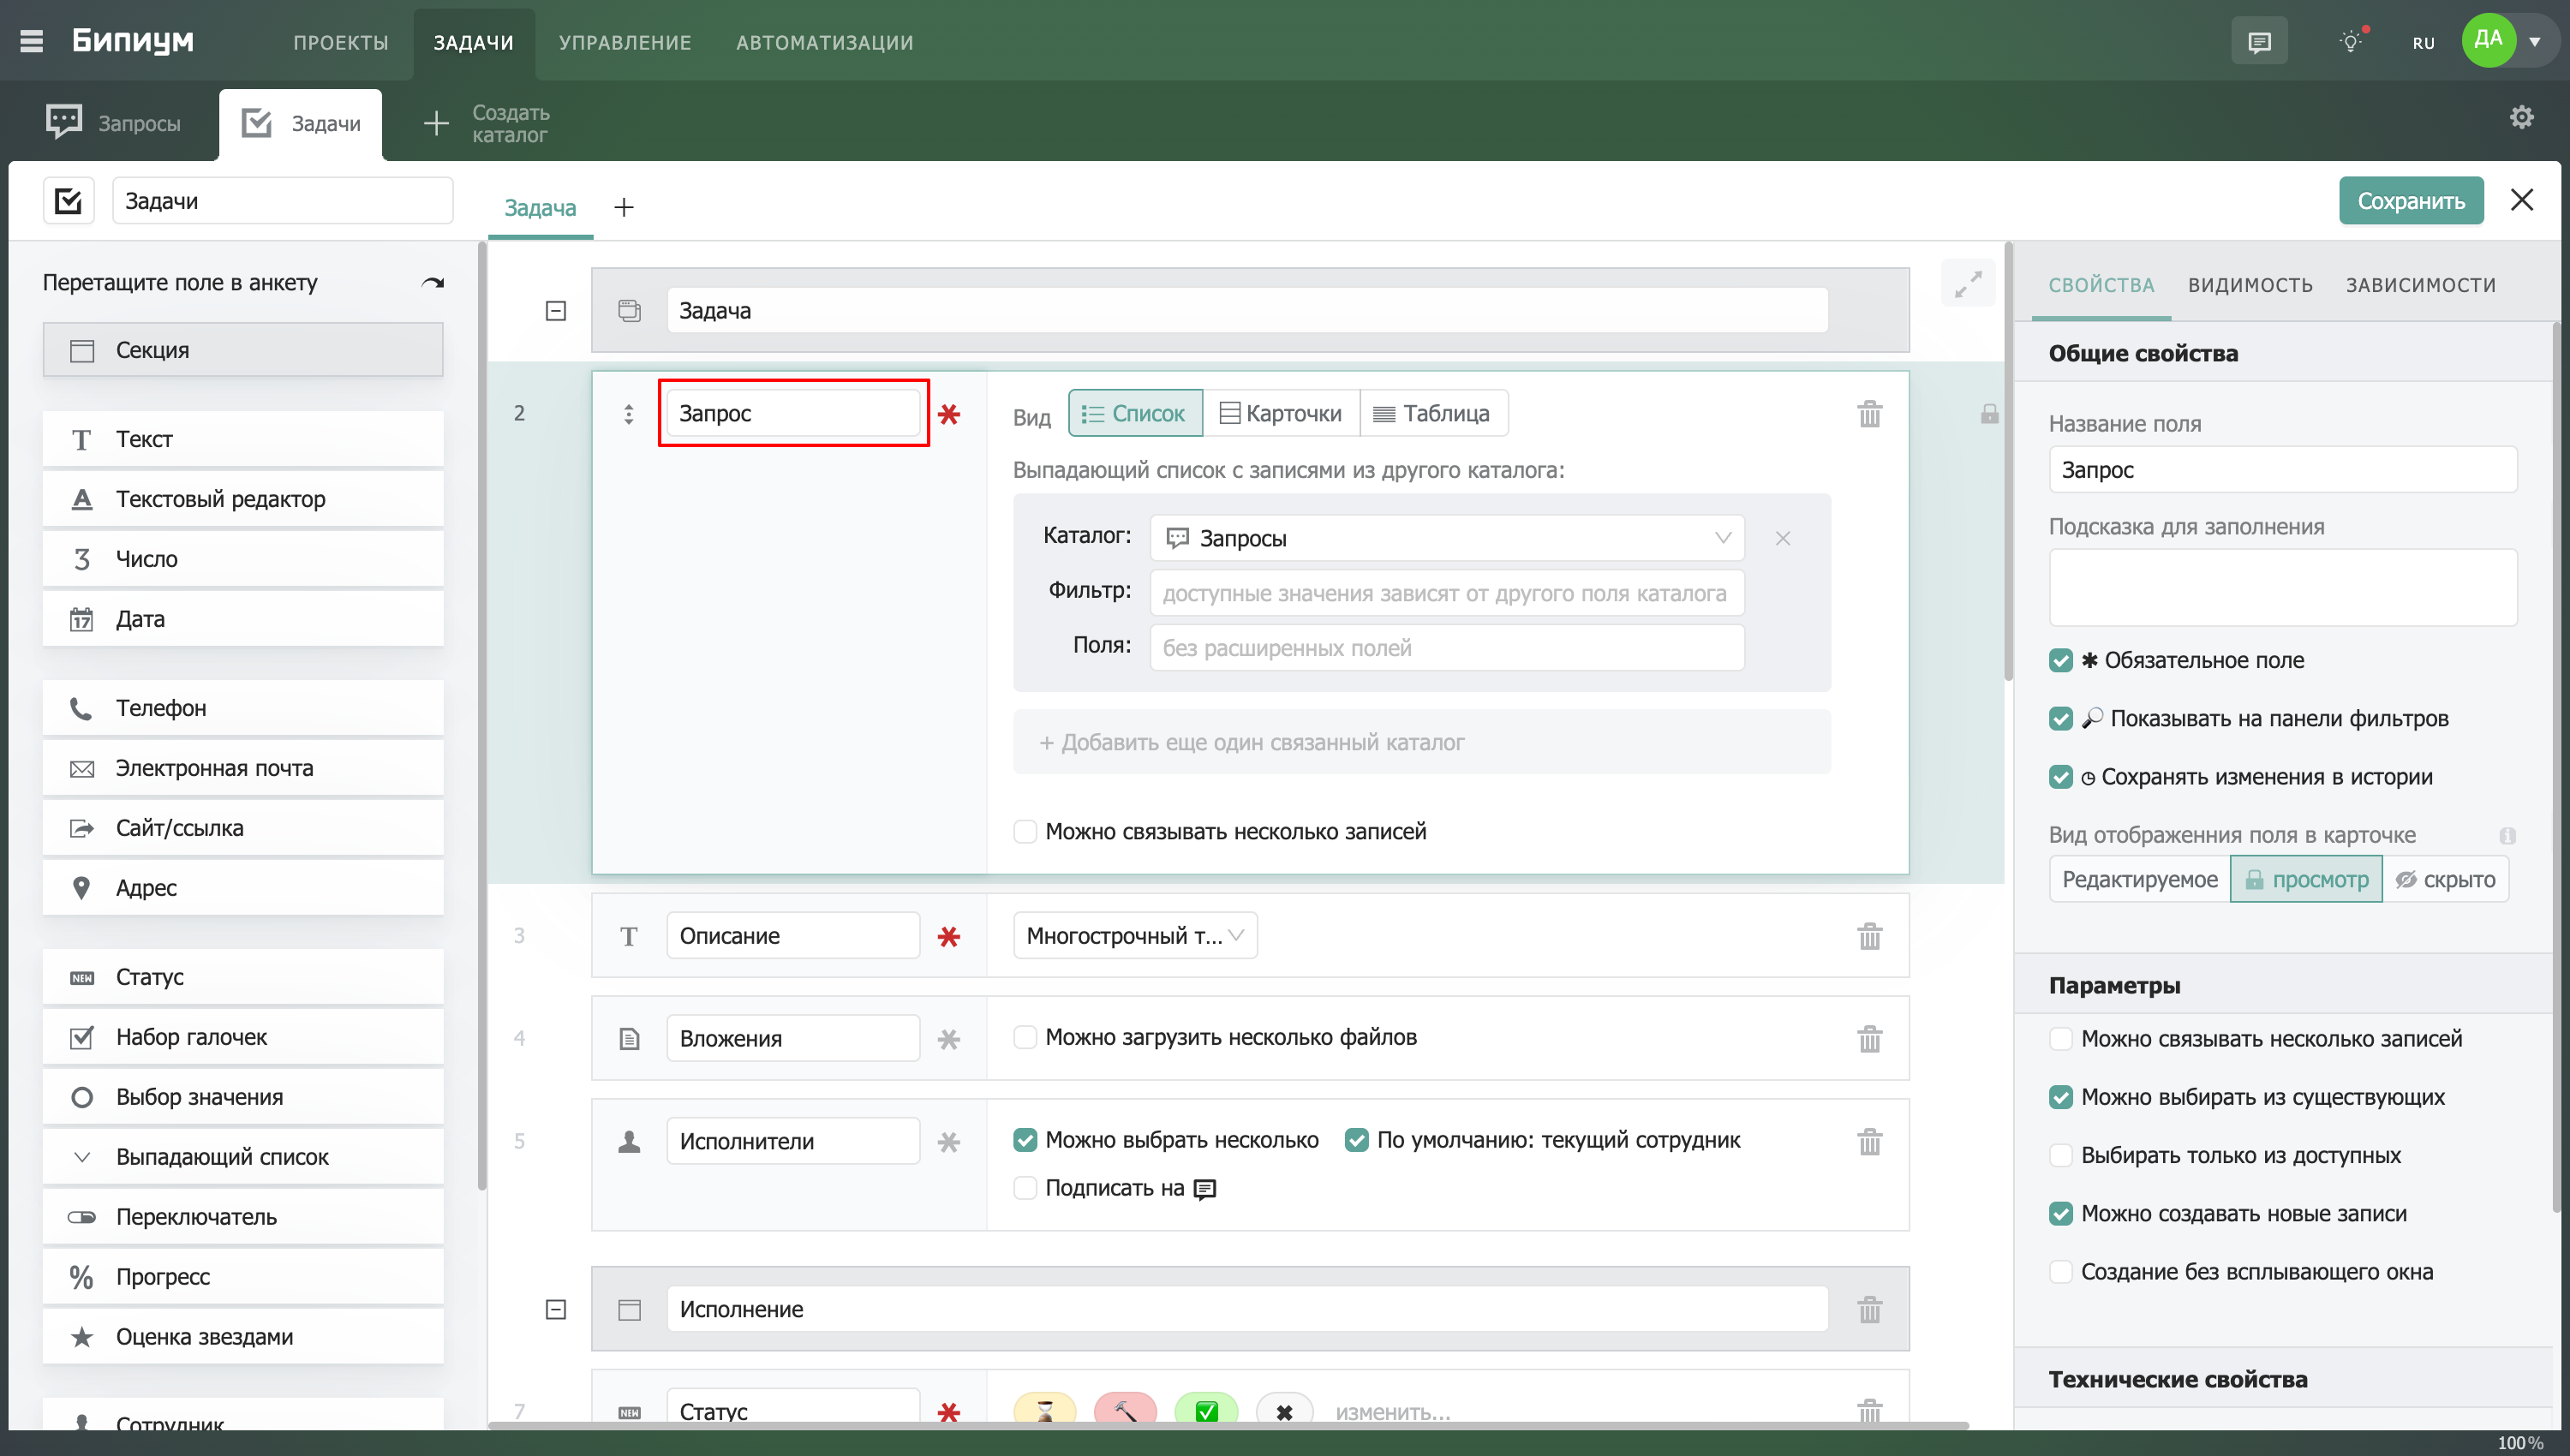
Task: Delete the Запрос field with trash icon
Action: click(x=1869, y=414)
